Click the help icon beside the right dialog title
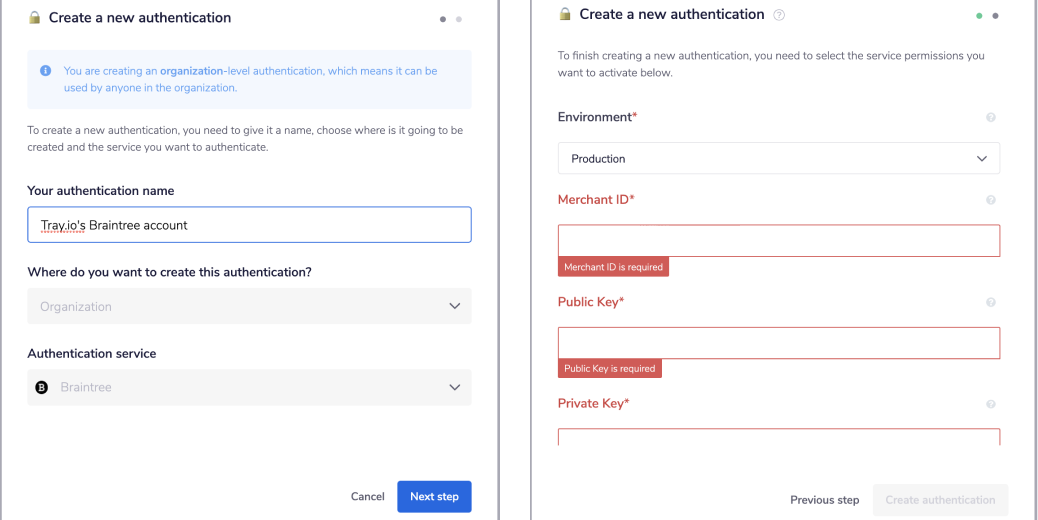 point(779,15)
